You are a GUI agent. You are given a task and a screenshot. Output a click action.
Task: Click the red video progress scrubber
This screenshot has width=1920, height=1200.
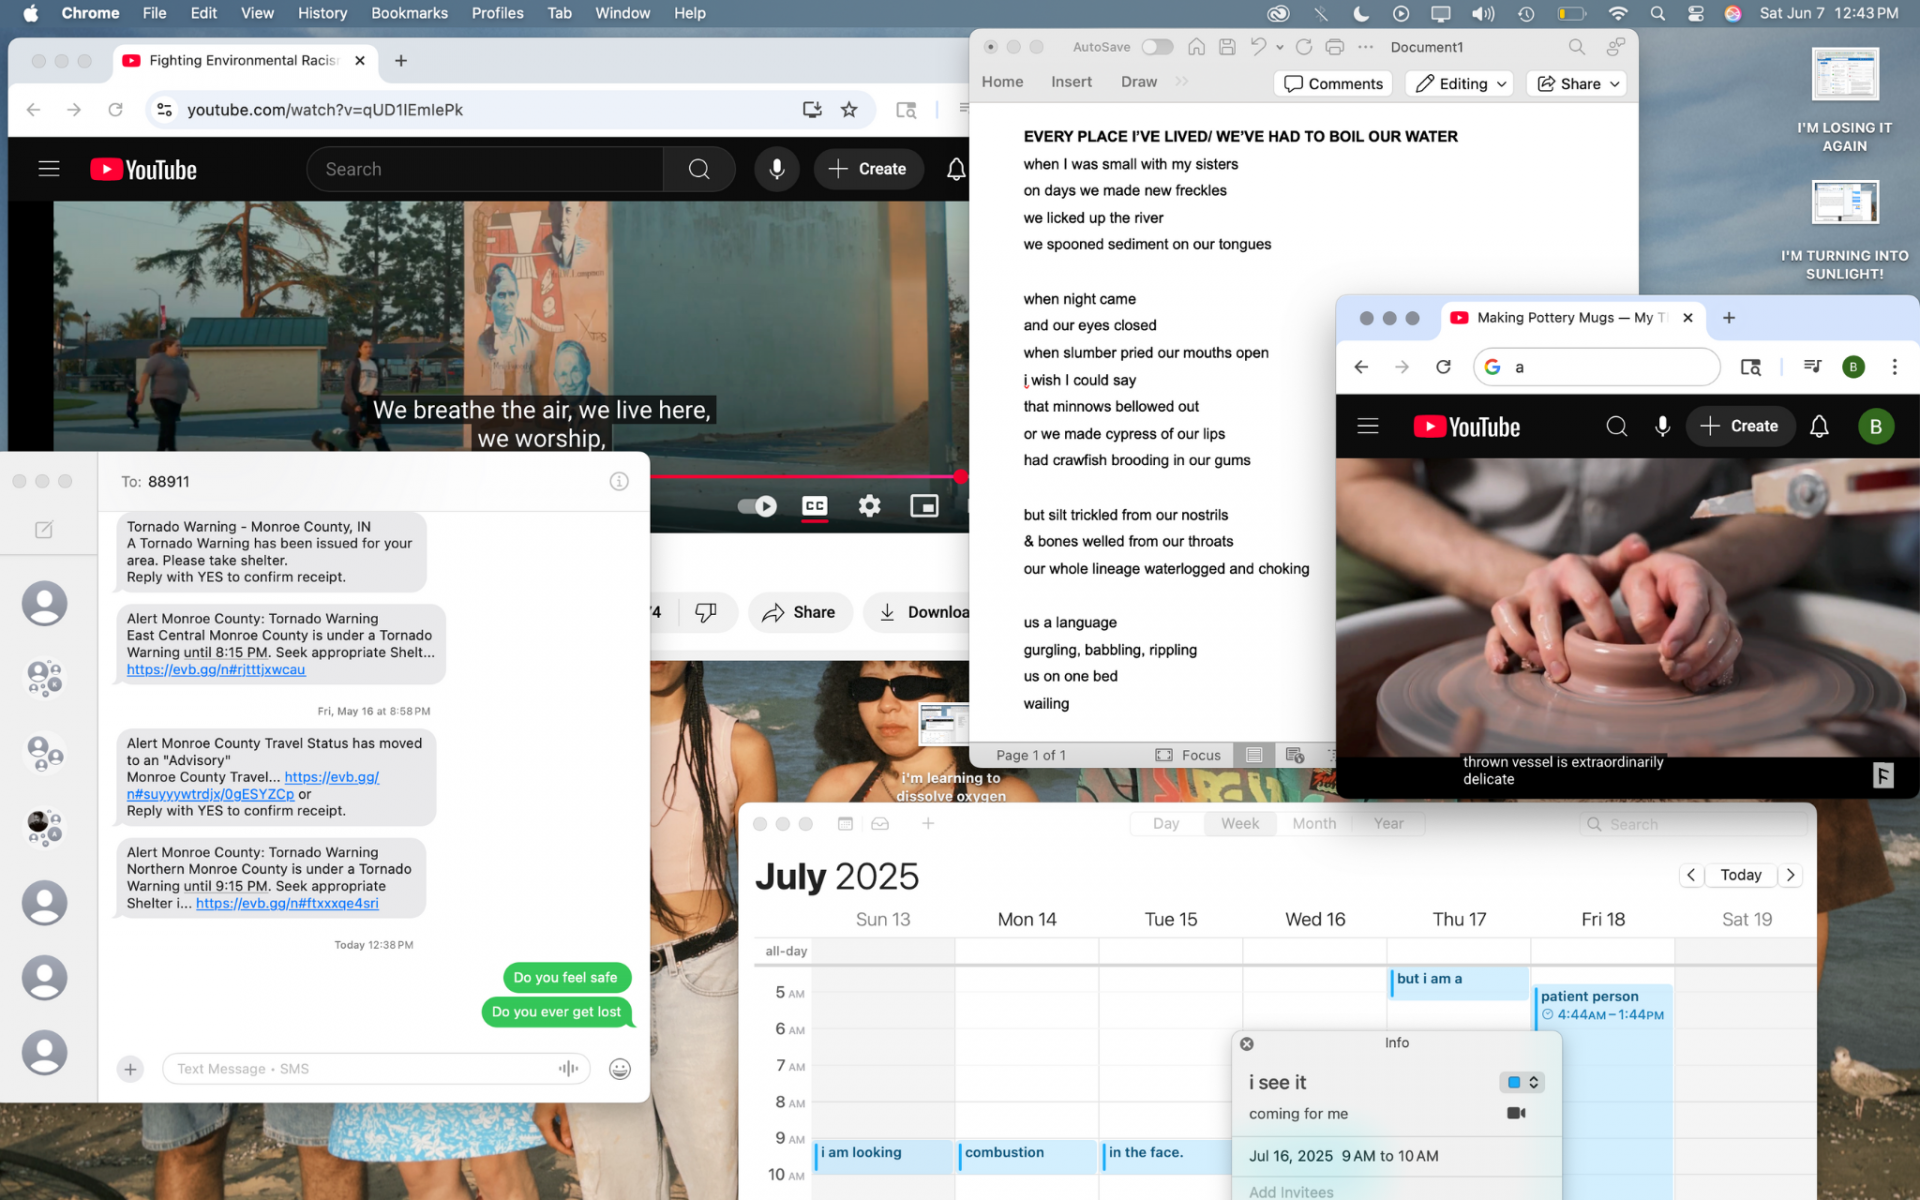click(x=960, y=477)
